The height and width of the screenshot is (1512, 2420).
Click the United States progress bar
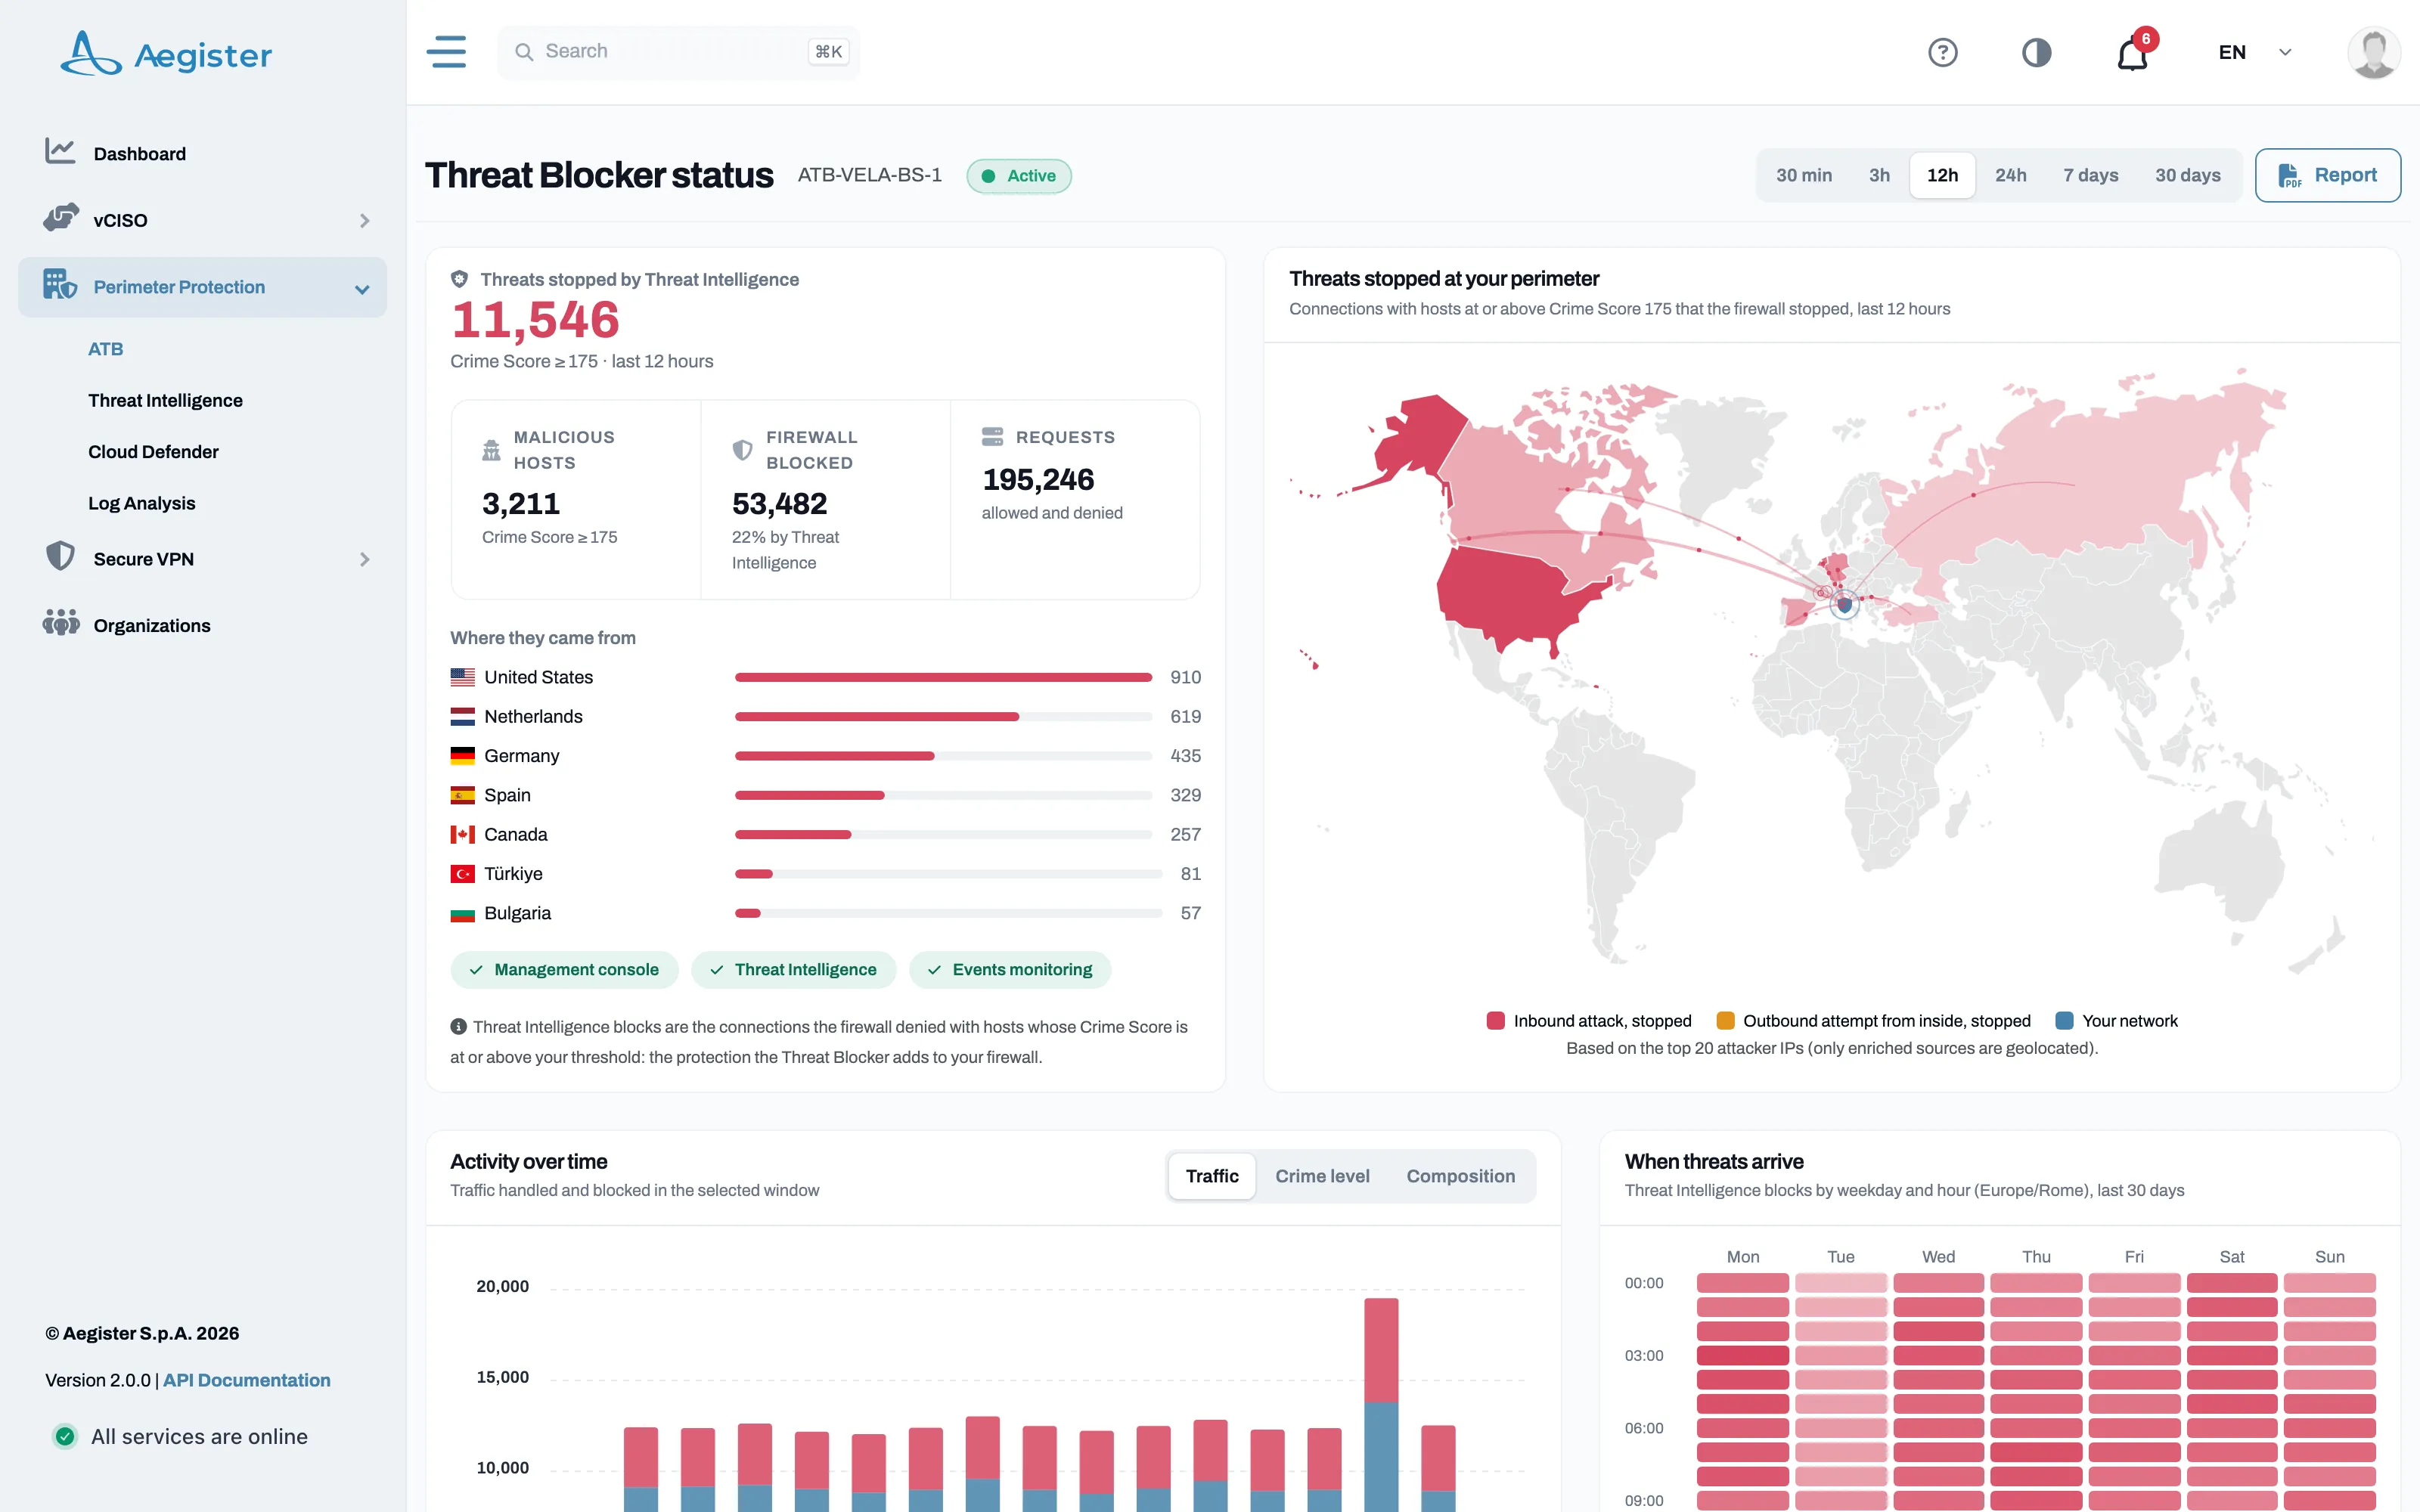coord(943,677)
